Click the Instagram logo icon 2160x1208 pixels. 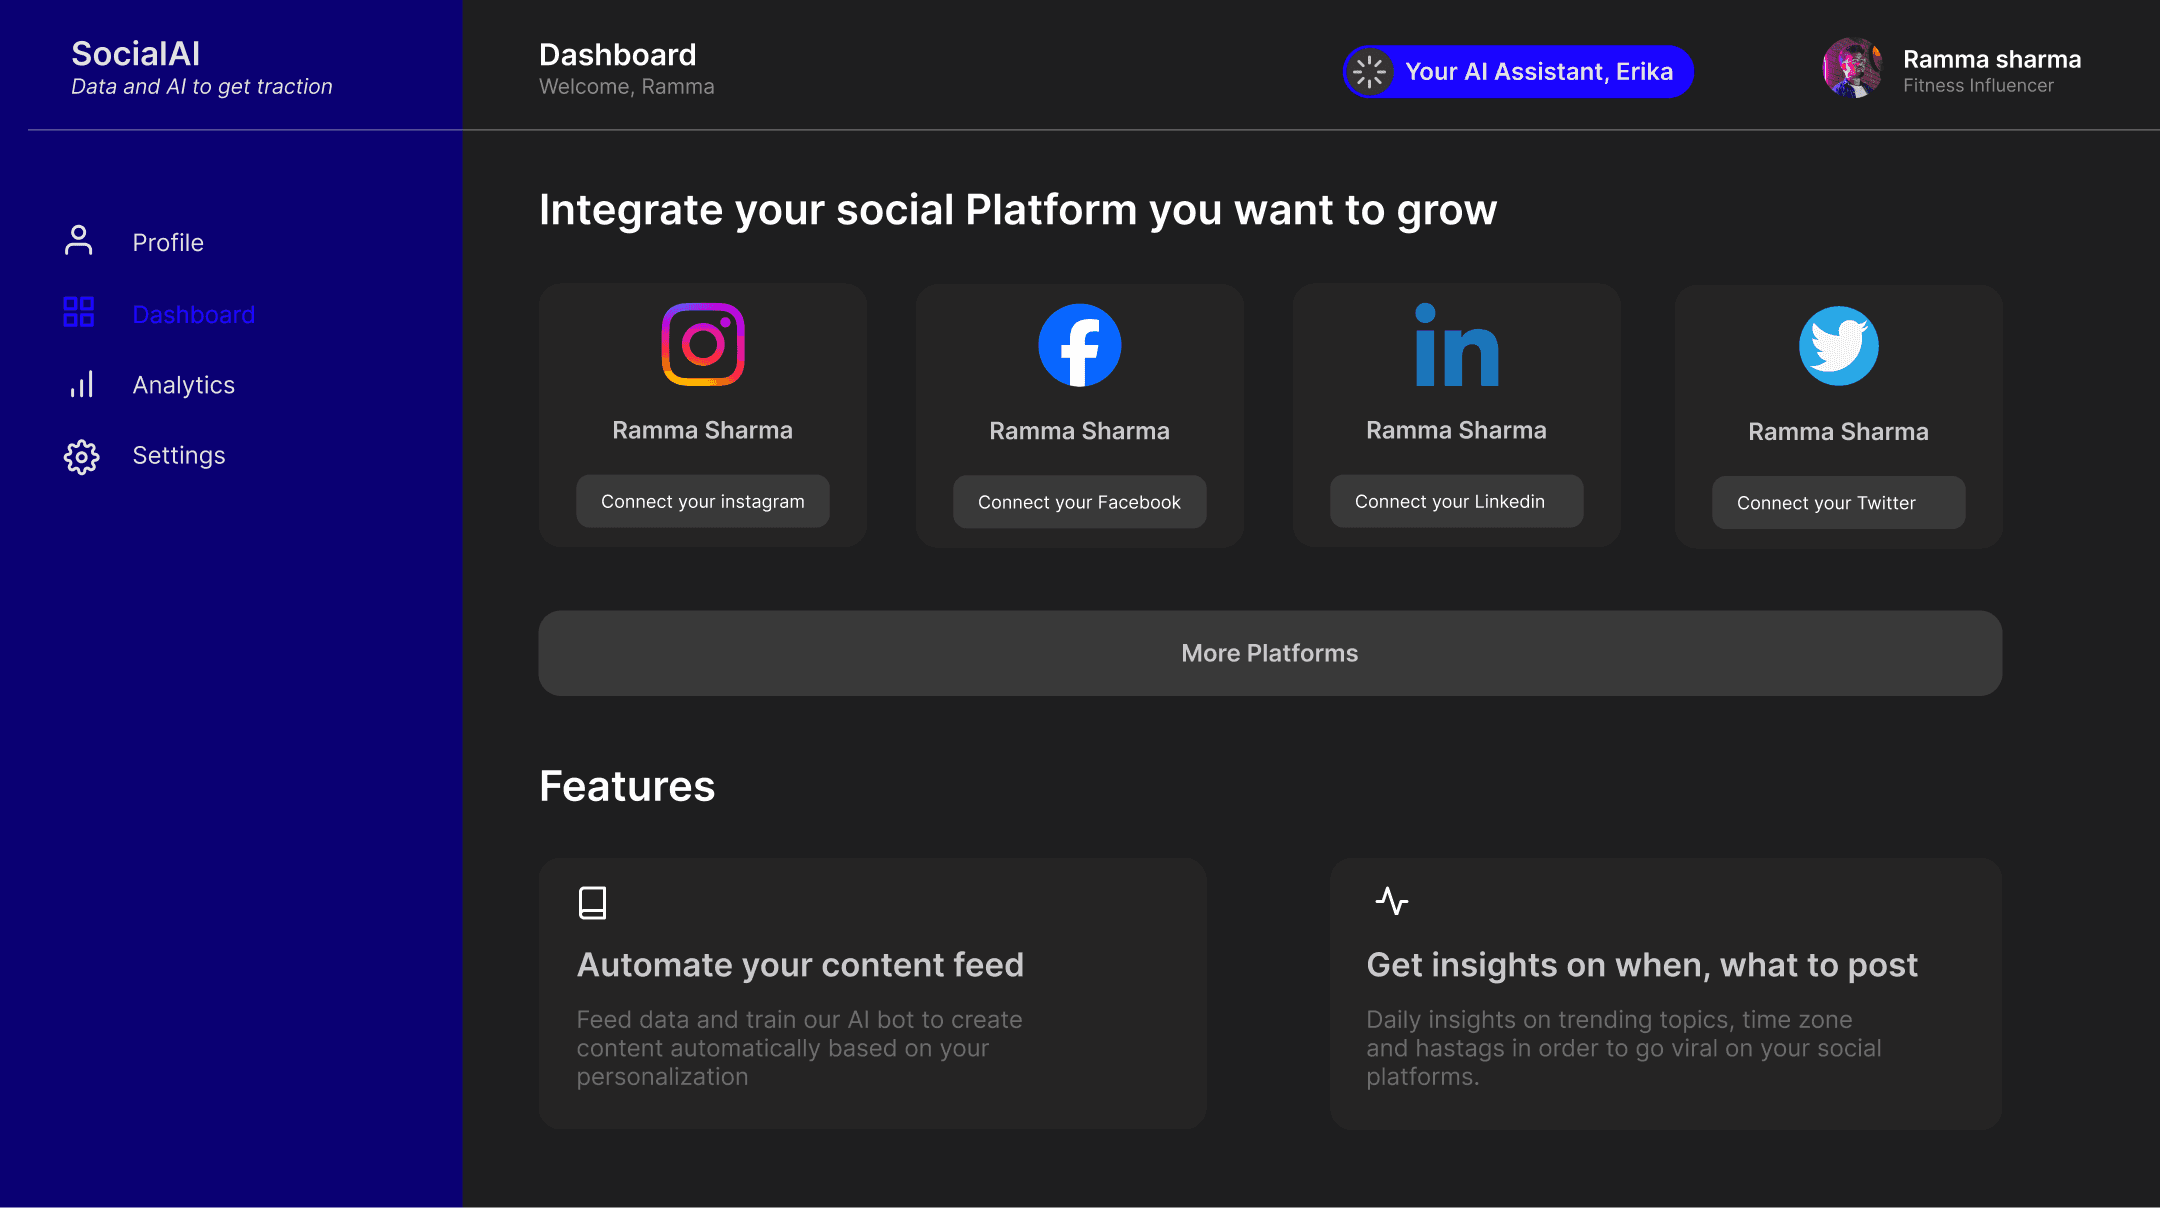coord(703,344)
